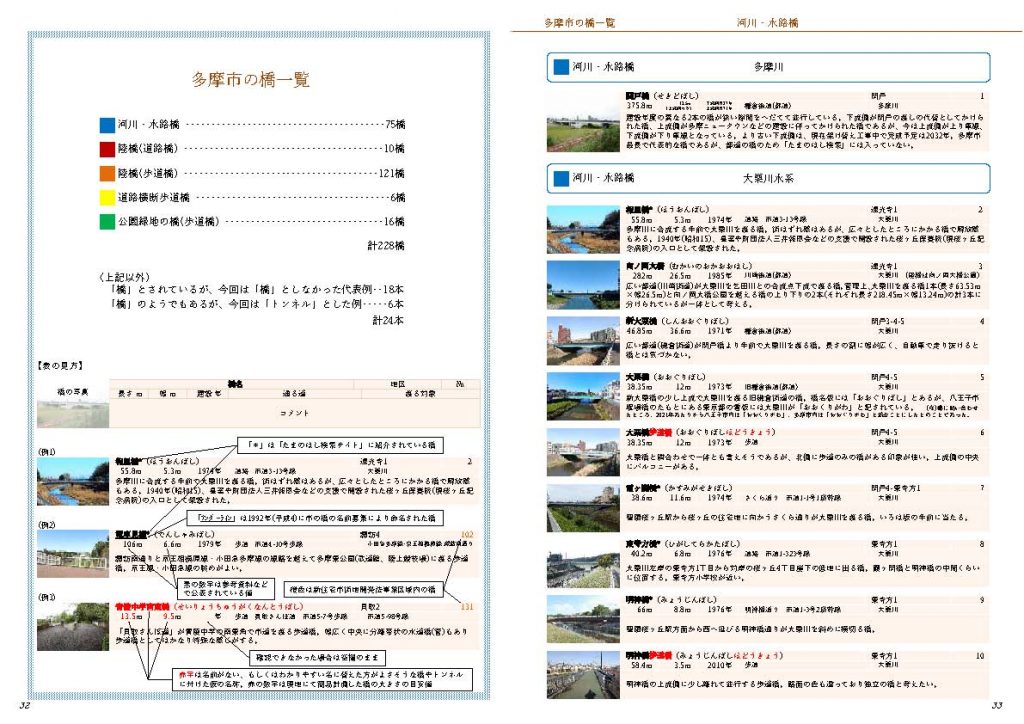Click the green 公園緑地の橋 legend swatch
The image size is (1024, 724).
107,221
